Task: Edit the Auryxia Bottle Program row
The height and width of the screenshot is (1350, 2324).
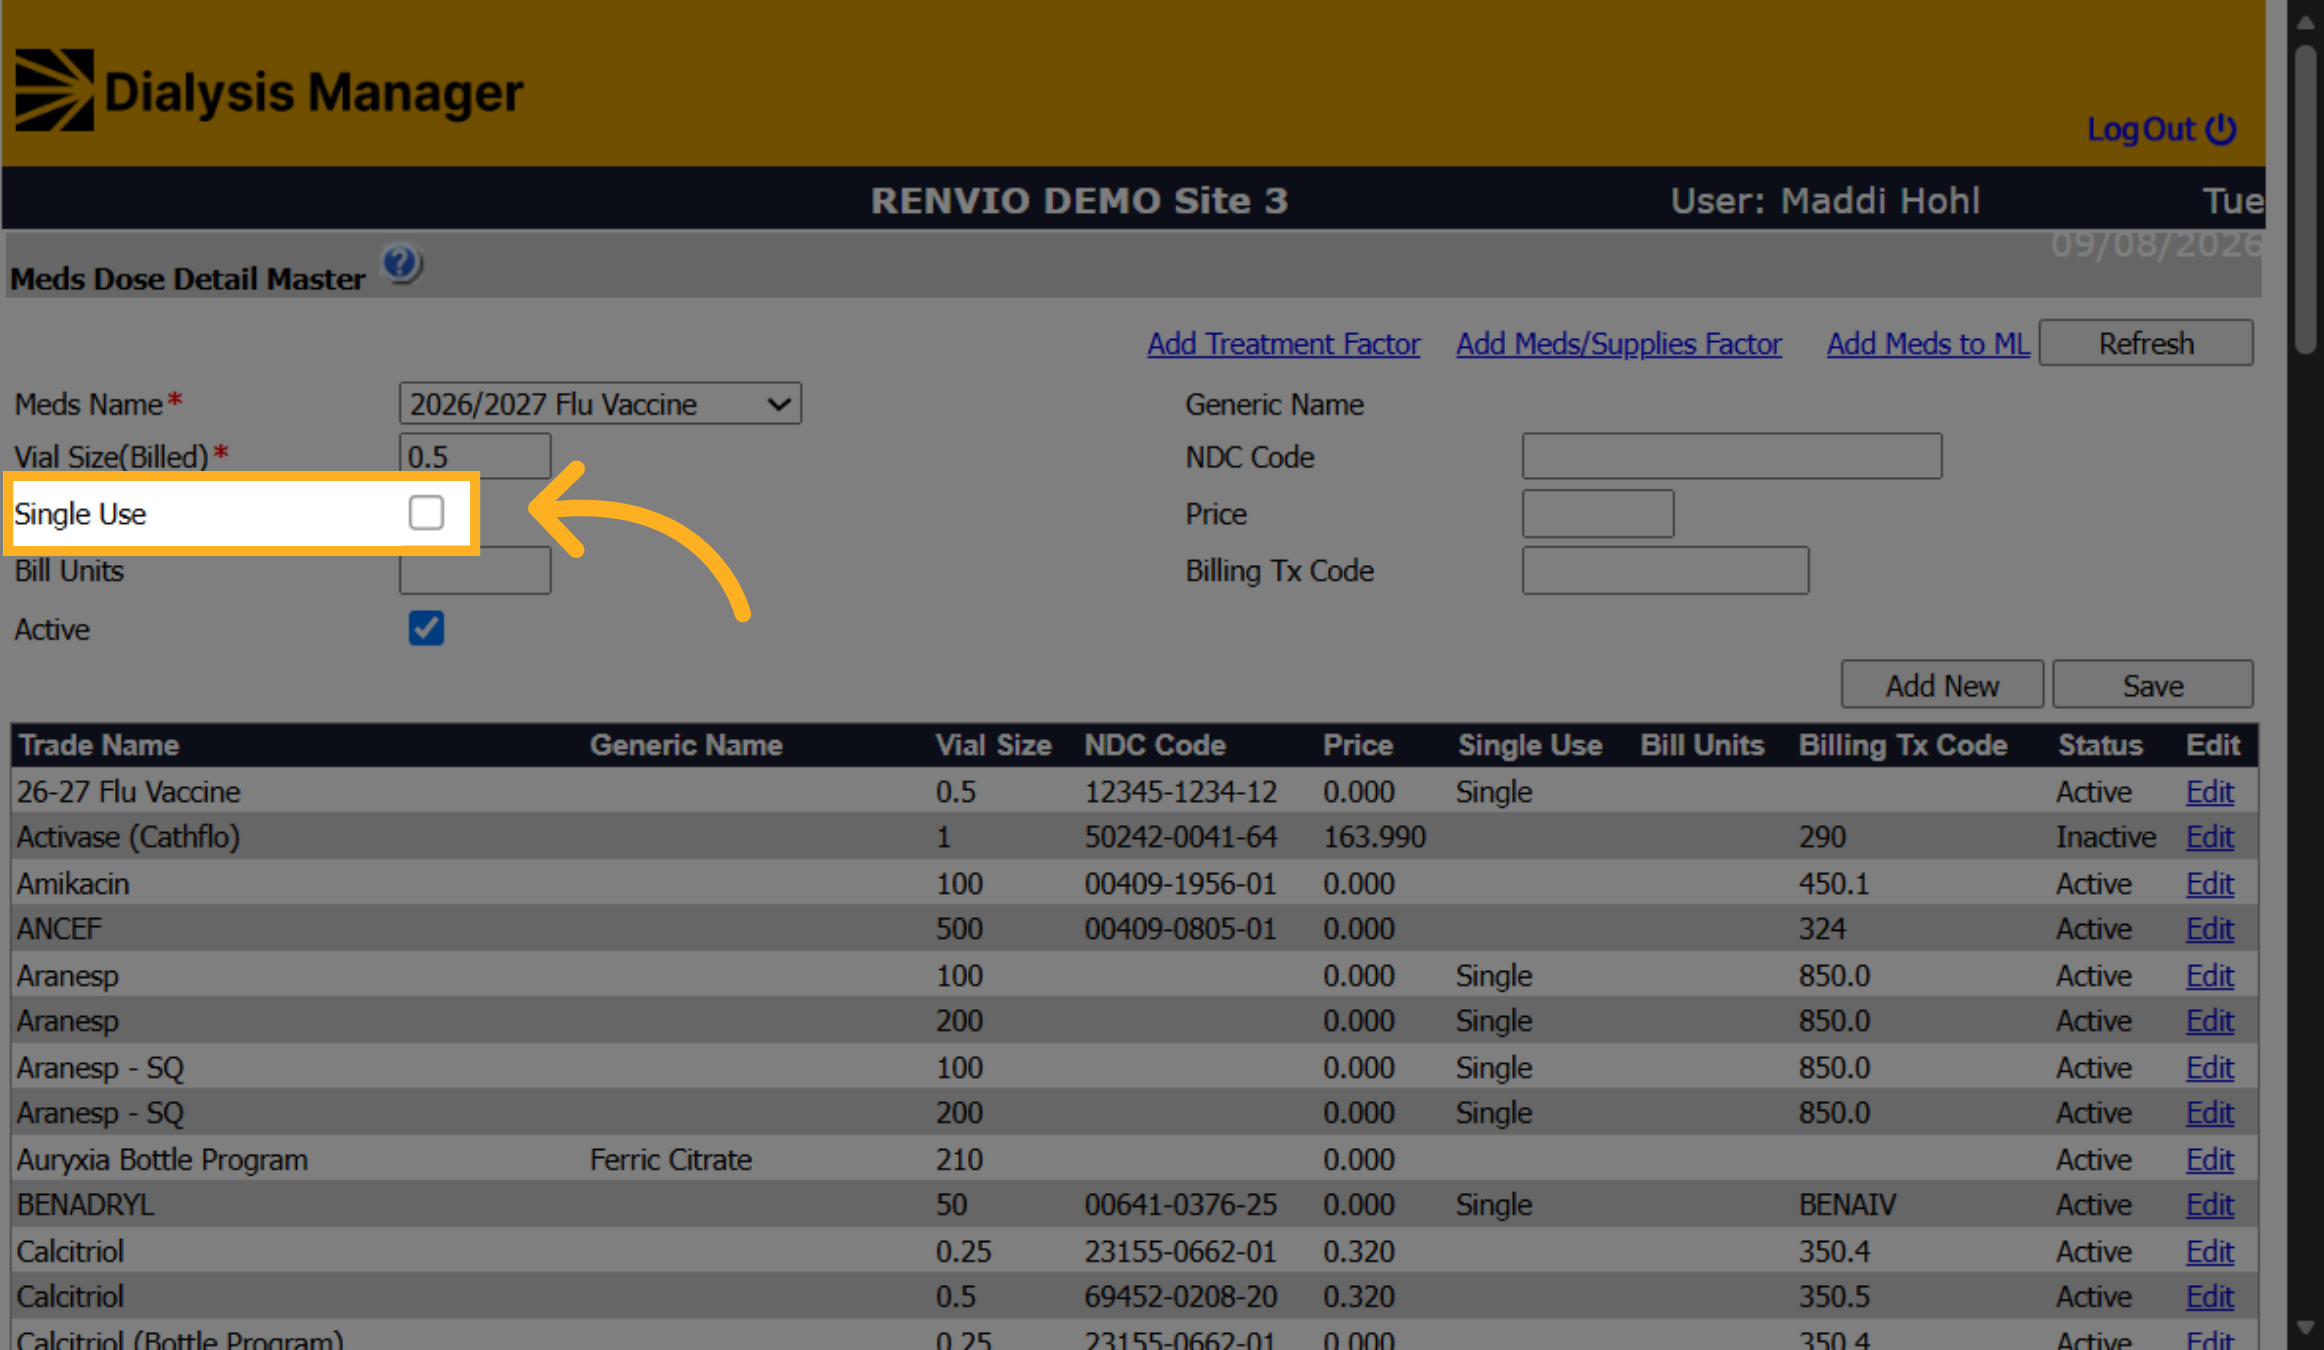Action: point(2209,1160)
